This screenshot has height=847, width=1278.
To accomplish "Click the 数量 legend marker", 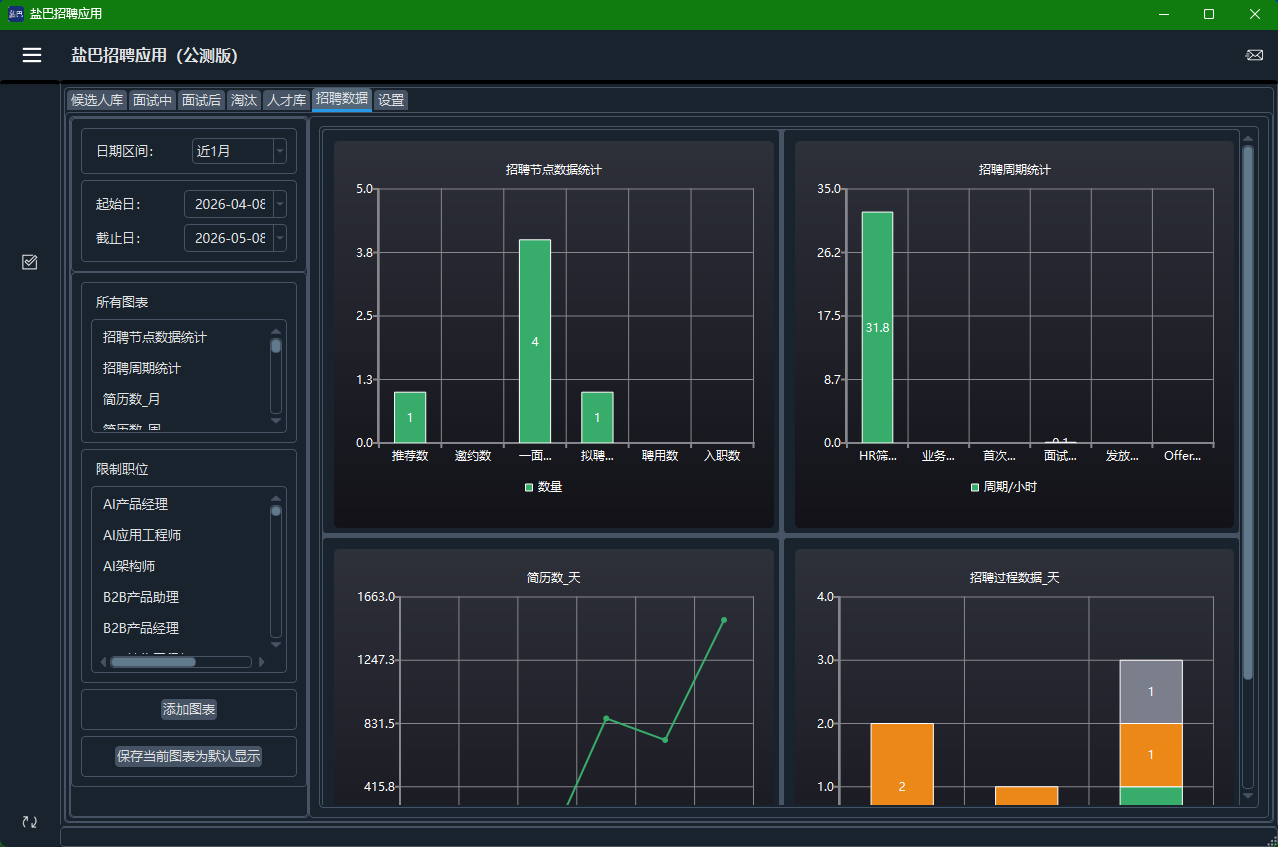I will click(529, 487).
